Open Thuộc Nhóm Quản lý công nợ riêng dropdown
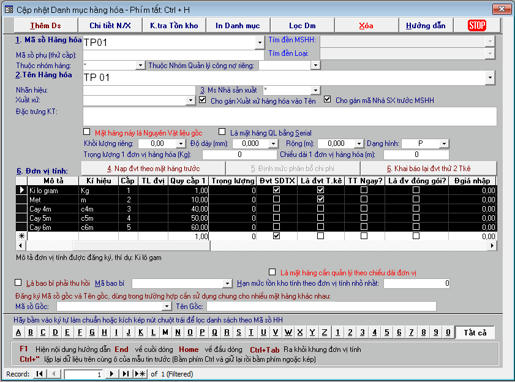Image resolution: width=515 pixels, height=382 pixels. click(315, 65)
